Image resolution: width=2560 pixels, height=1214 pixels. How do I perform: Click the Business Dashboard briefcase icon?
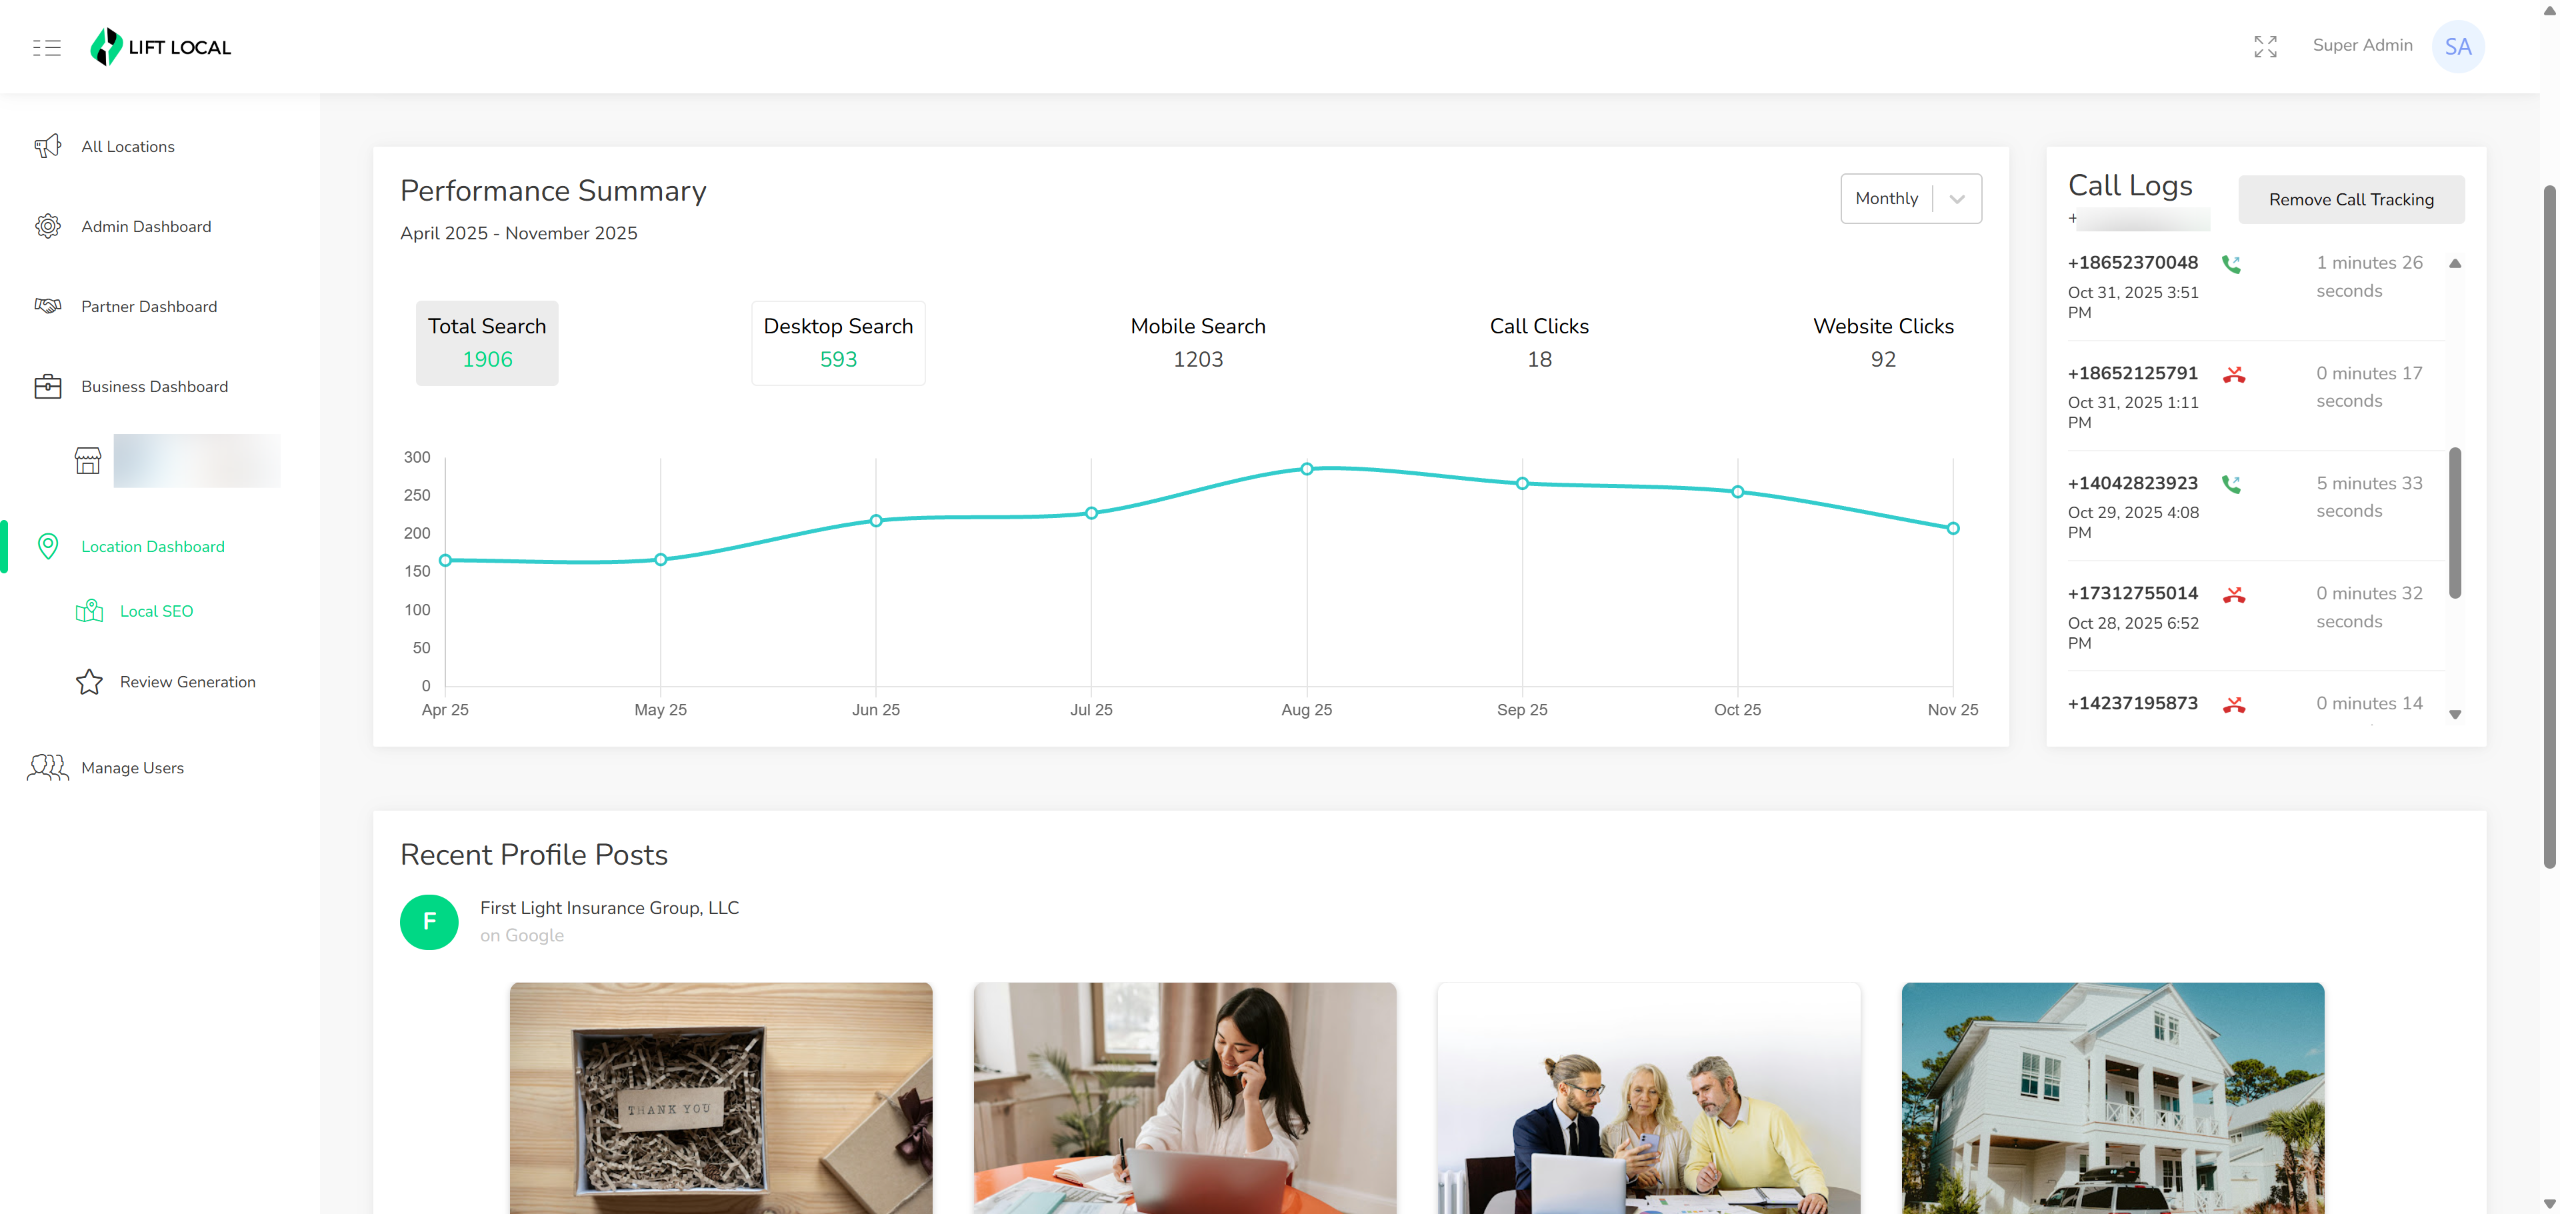pos(47,386)
